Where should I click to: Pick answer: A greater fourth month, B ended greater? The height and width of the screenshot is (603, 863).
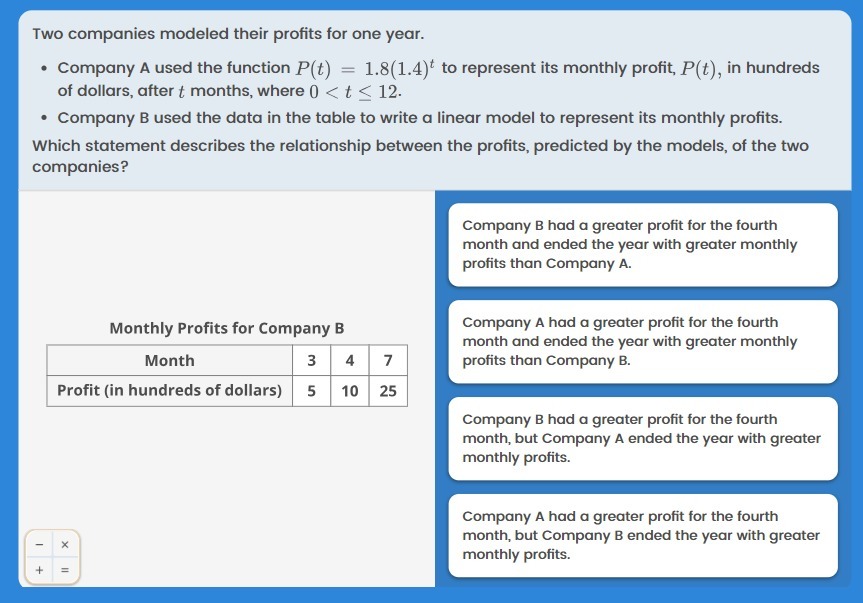pyautogui.click(x=643, y=535)
